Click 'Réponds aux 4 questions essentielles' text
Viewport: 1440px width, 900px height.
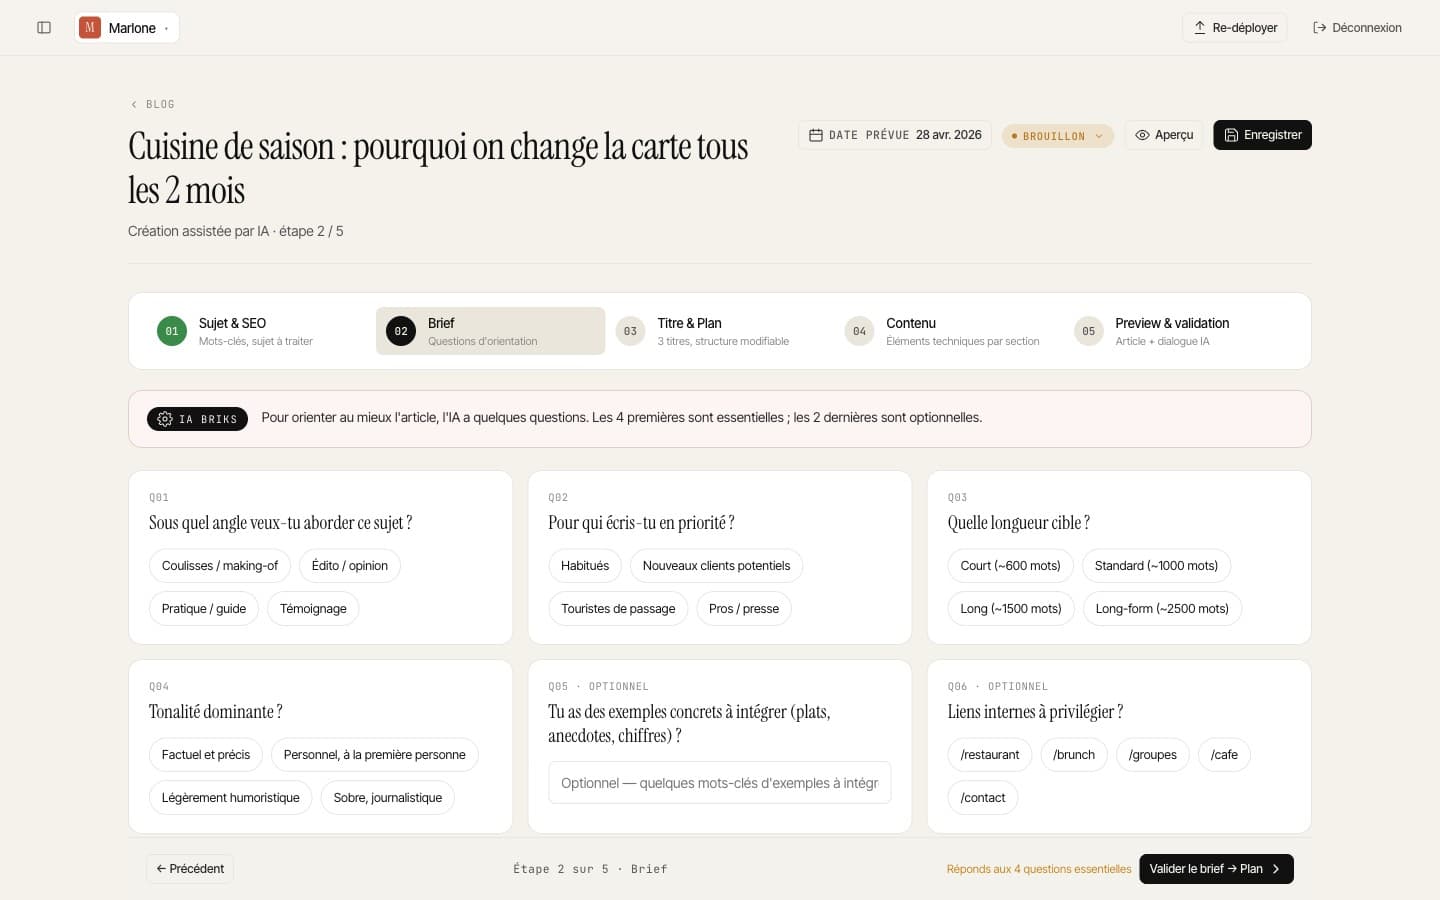click(1039, 869)
